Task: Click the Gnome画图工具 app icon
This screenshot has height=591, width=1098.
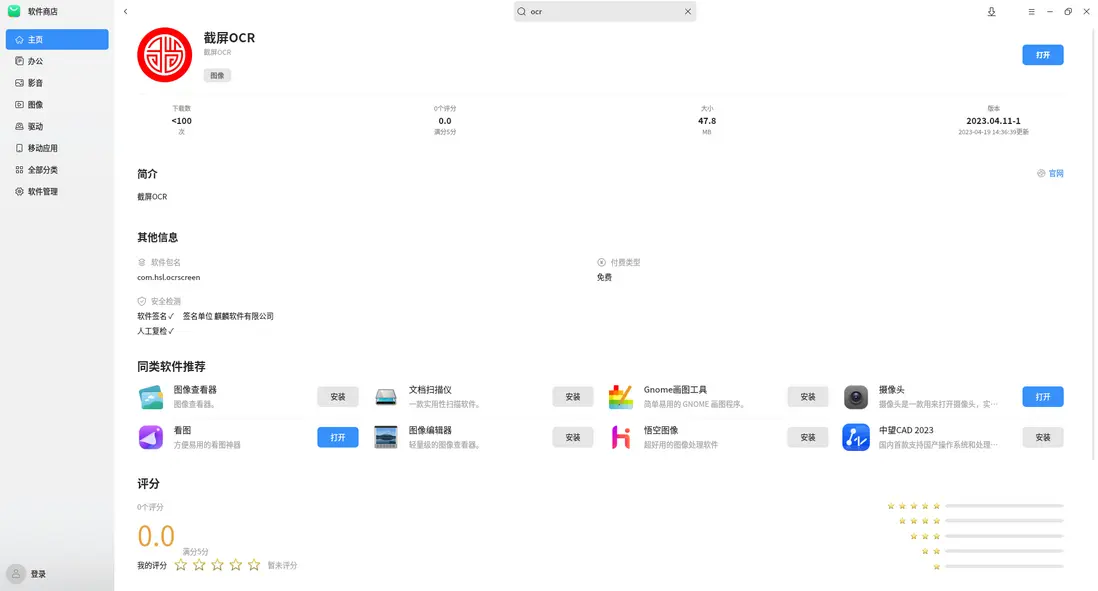Action: (620, 396)
